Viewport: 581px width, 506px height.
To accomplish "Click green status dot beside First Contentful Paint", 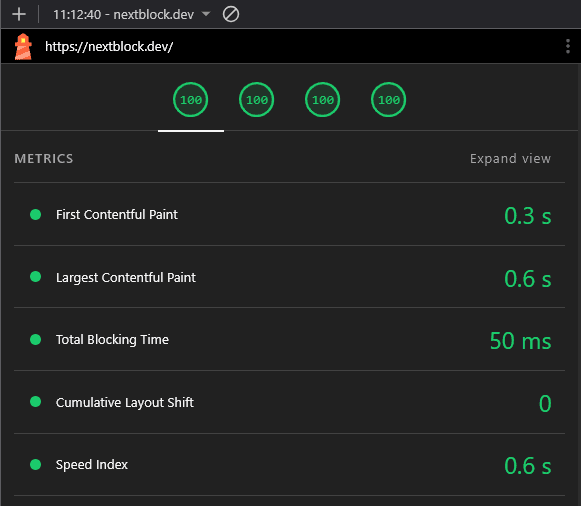I will (36, 214).
